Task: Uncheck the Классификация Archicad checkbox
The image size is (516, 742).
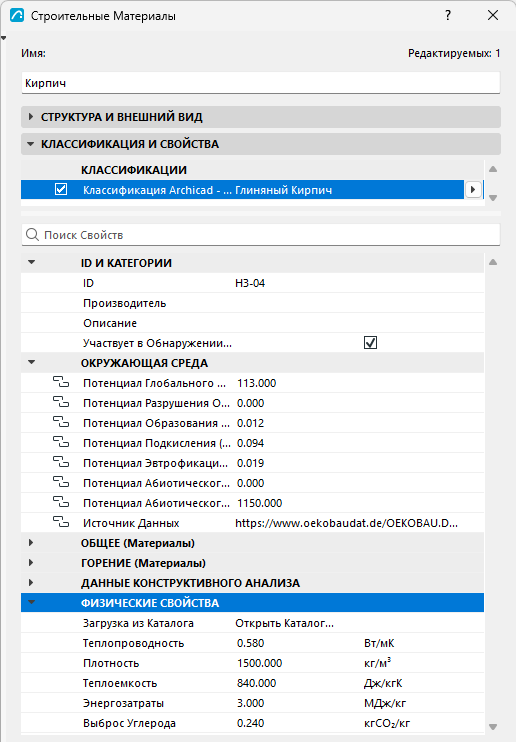Action: click(x=61, y=189)
